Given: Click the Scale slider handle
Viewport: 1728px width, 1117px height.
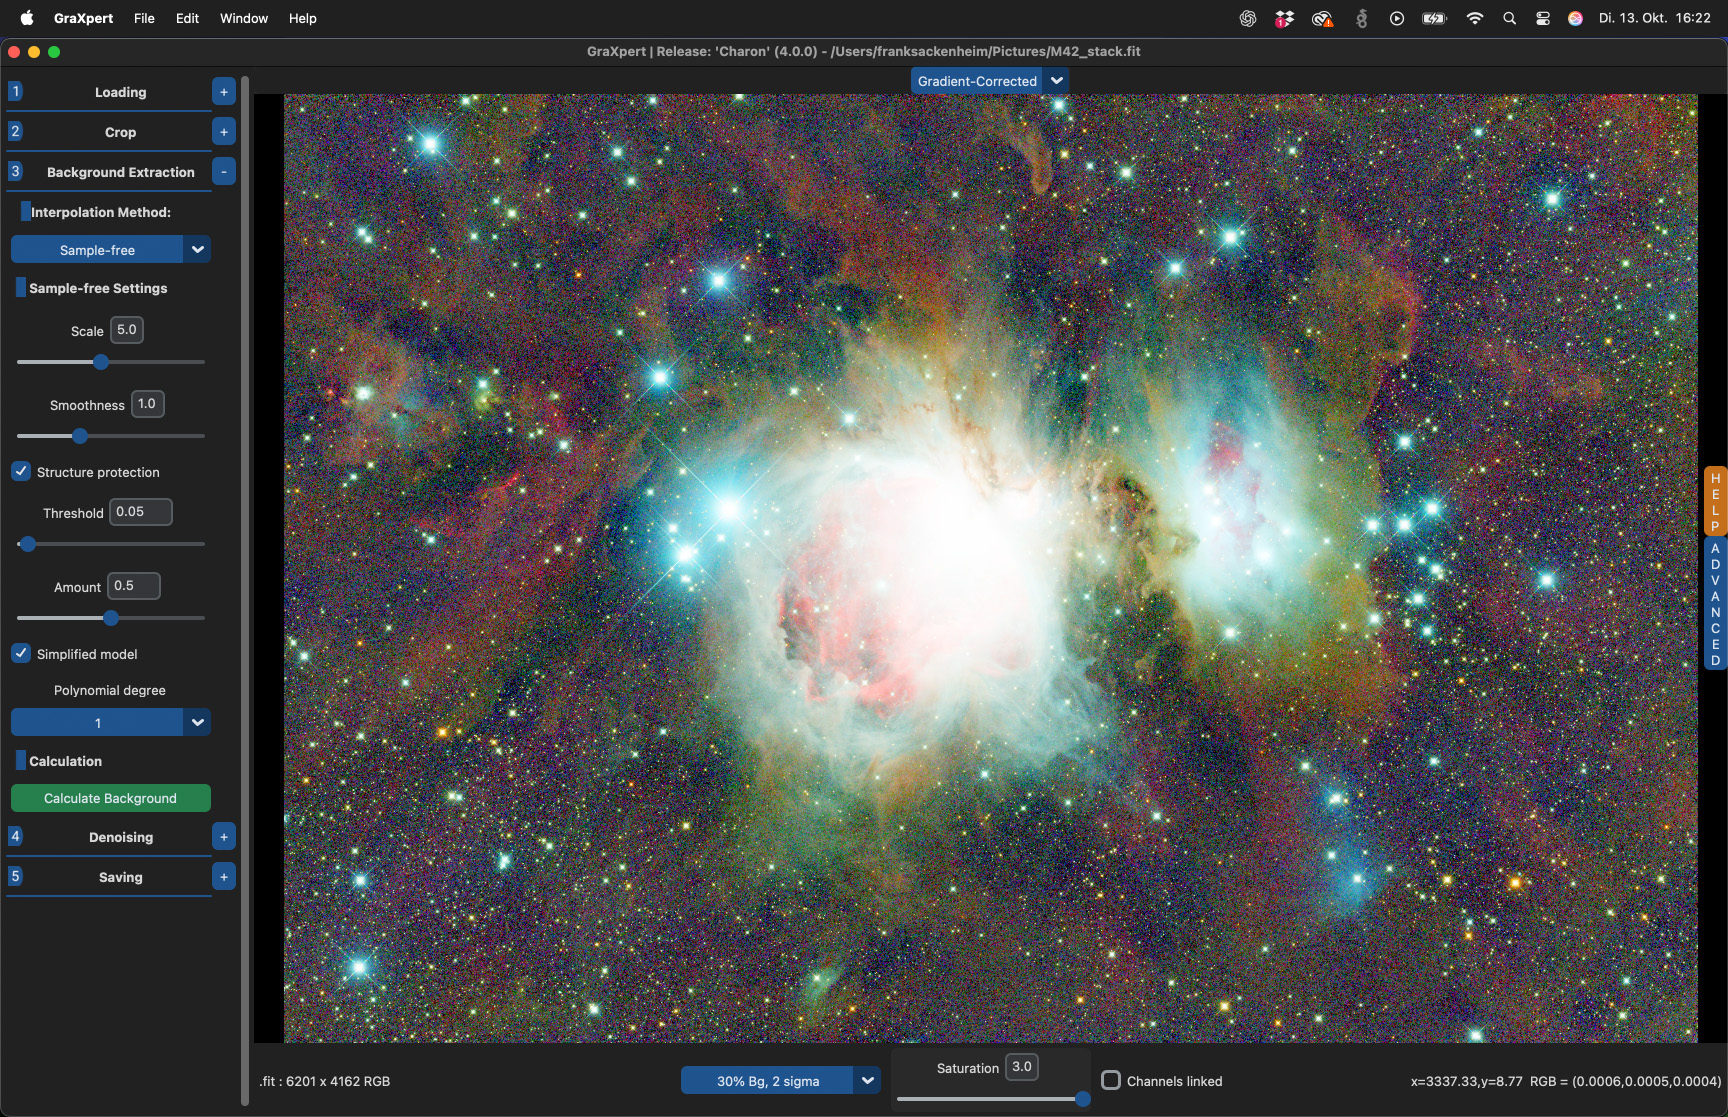Looking at the screenshot, I should [101, 362].
